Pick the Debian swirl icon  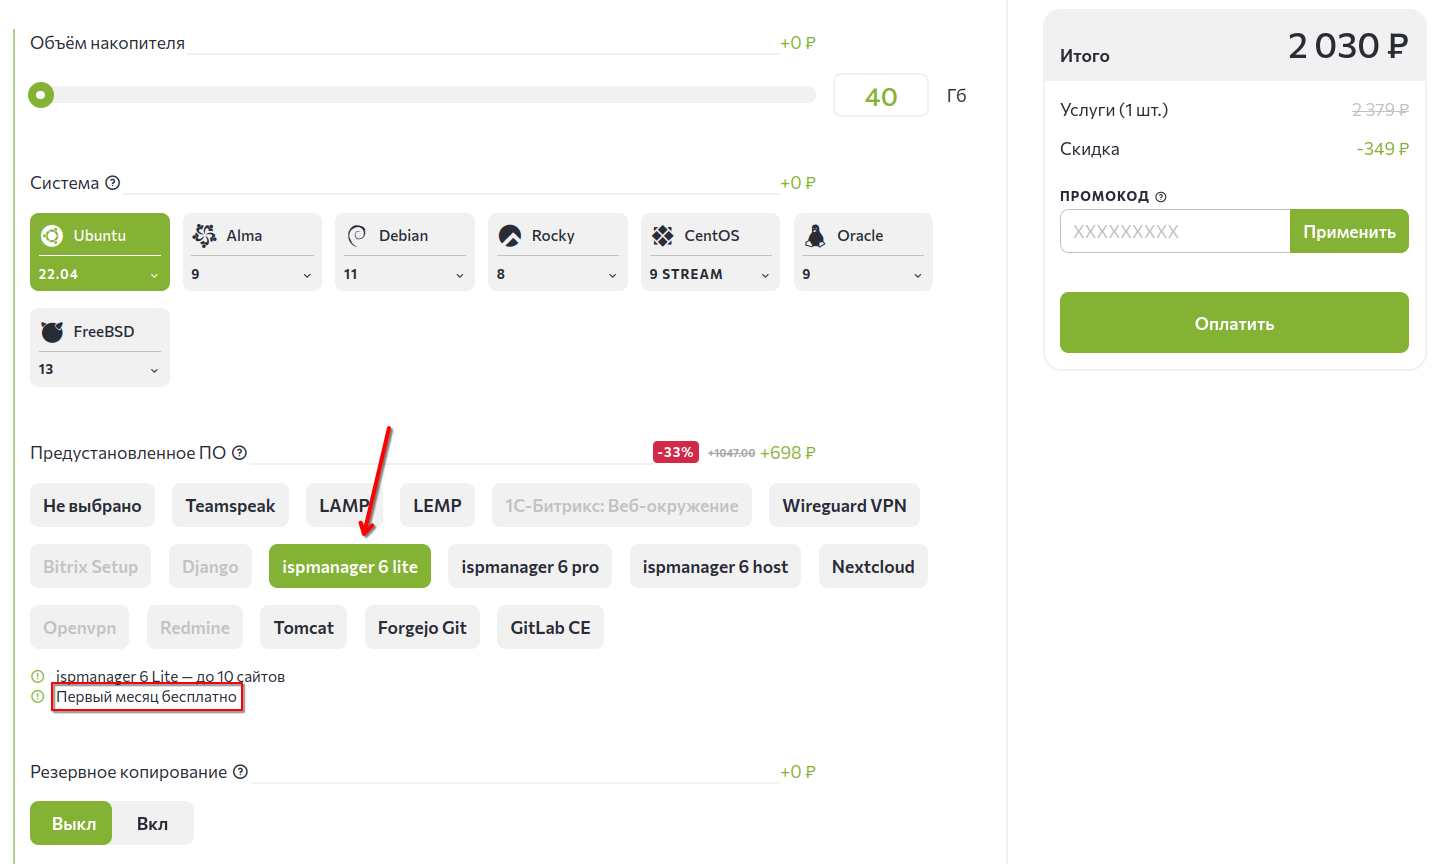[x=357, y=236]
